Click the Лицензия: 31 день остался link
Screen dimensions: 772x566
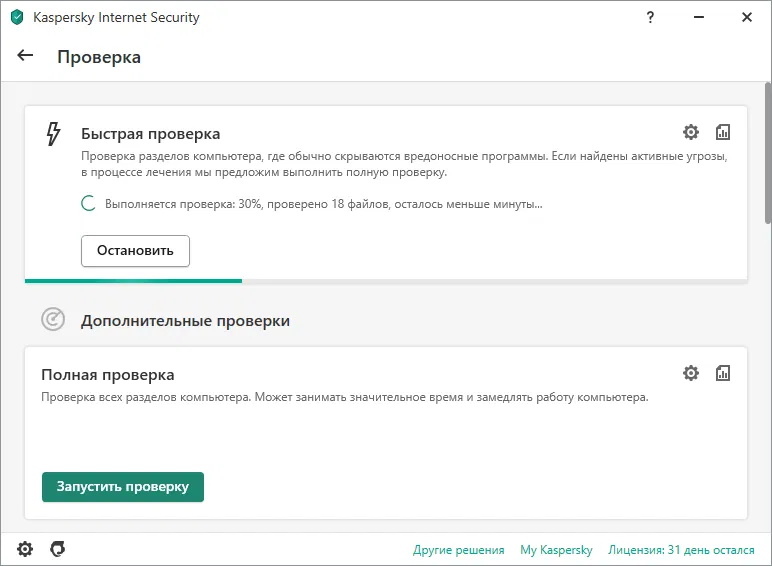point(682,550)
